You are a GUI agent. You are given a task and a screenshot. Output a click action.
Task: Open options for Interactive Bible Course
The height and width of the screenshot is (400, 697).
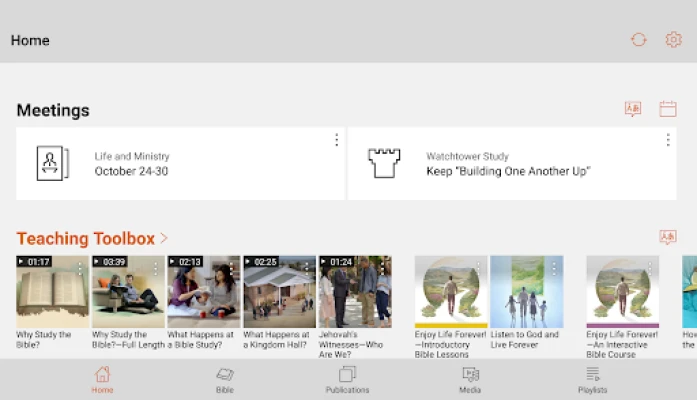point(650,268)
